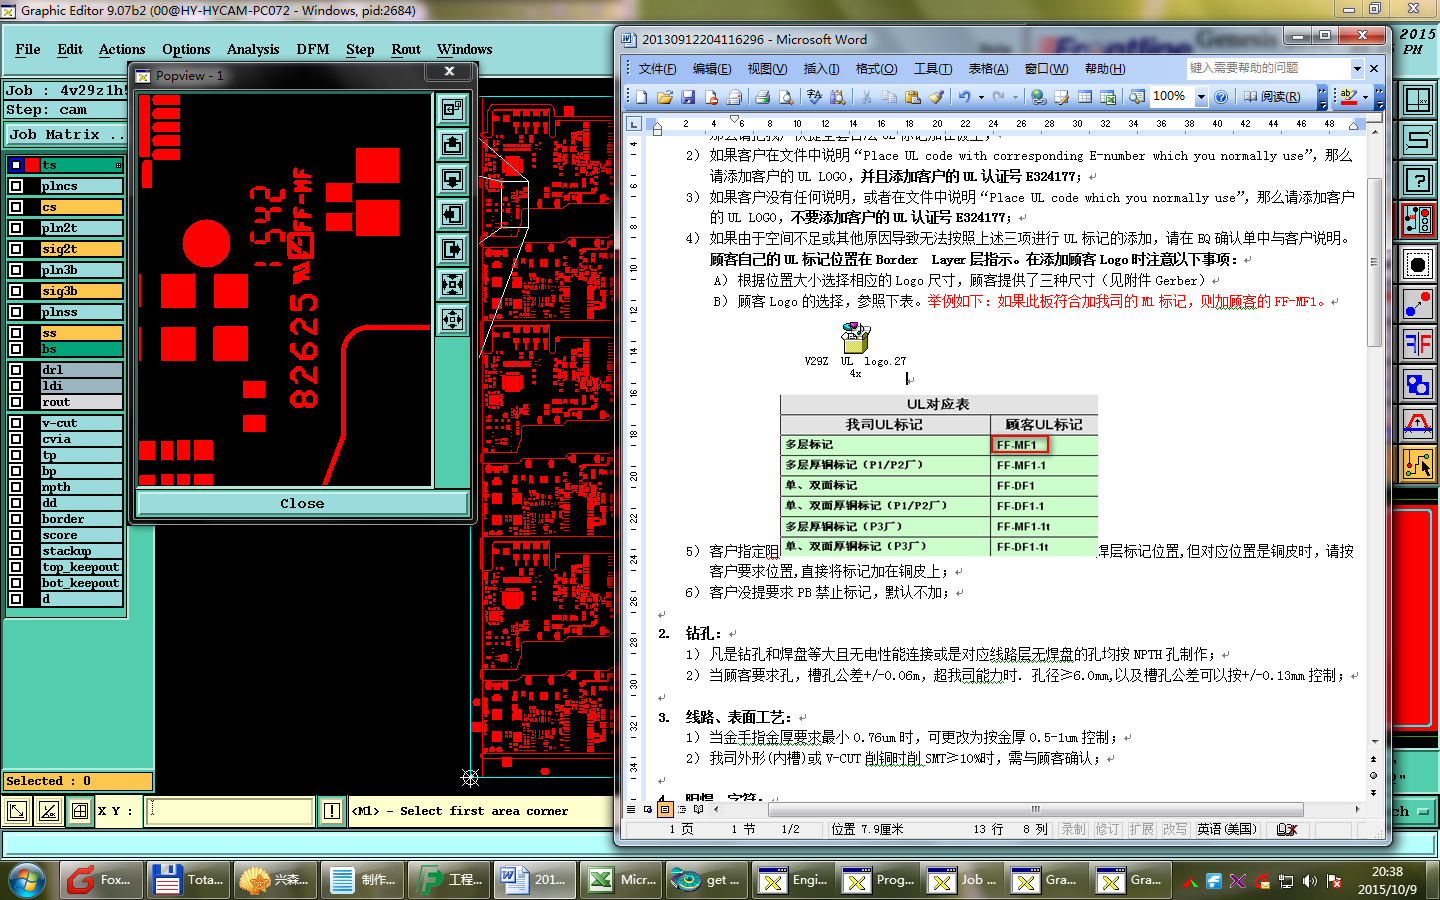
Task: Click the highlight color swatch in Word
Action: (1349, 97)
